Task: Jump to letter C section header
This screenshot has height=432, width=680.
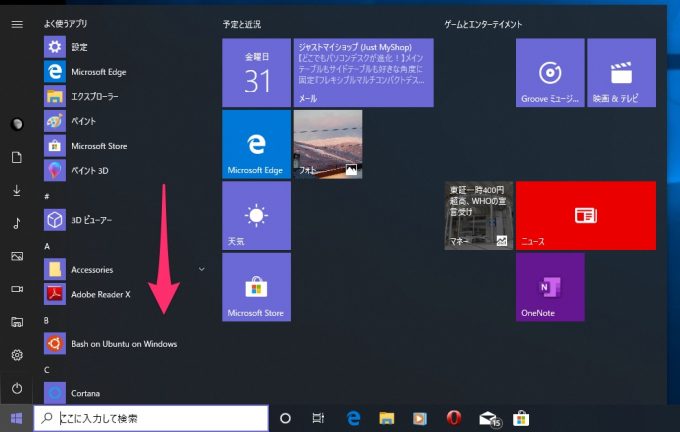Action: point(46,370)
